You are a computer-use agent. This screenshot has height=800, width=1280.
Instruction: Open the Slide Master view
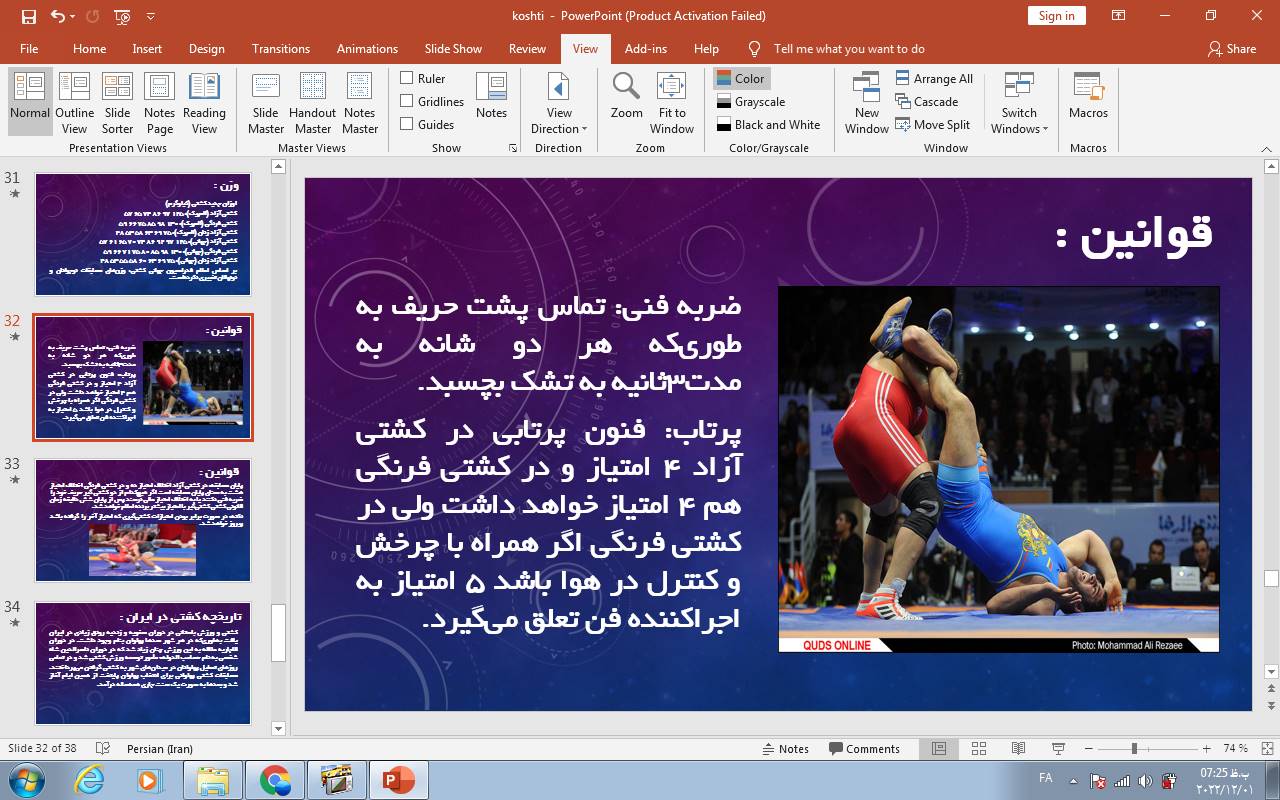click(265, 102)
